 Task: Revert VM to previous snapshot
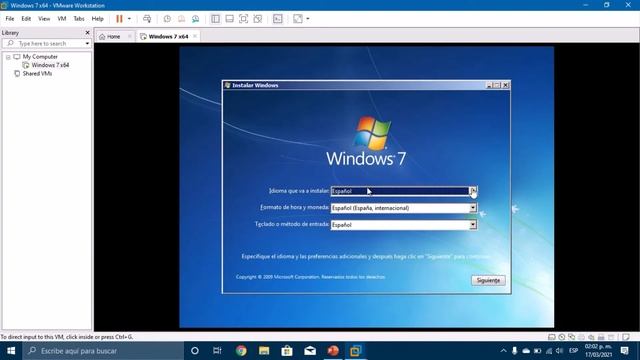181,19
